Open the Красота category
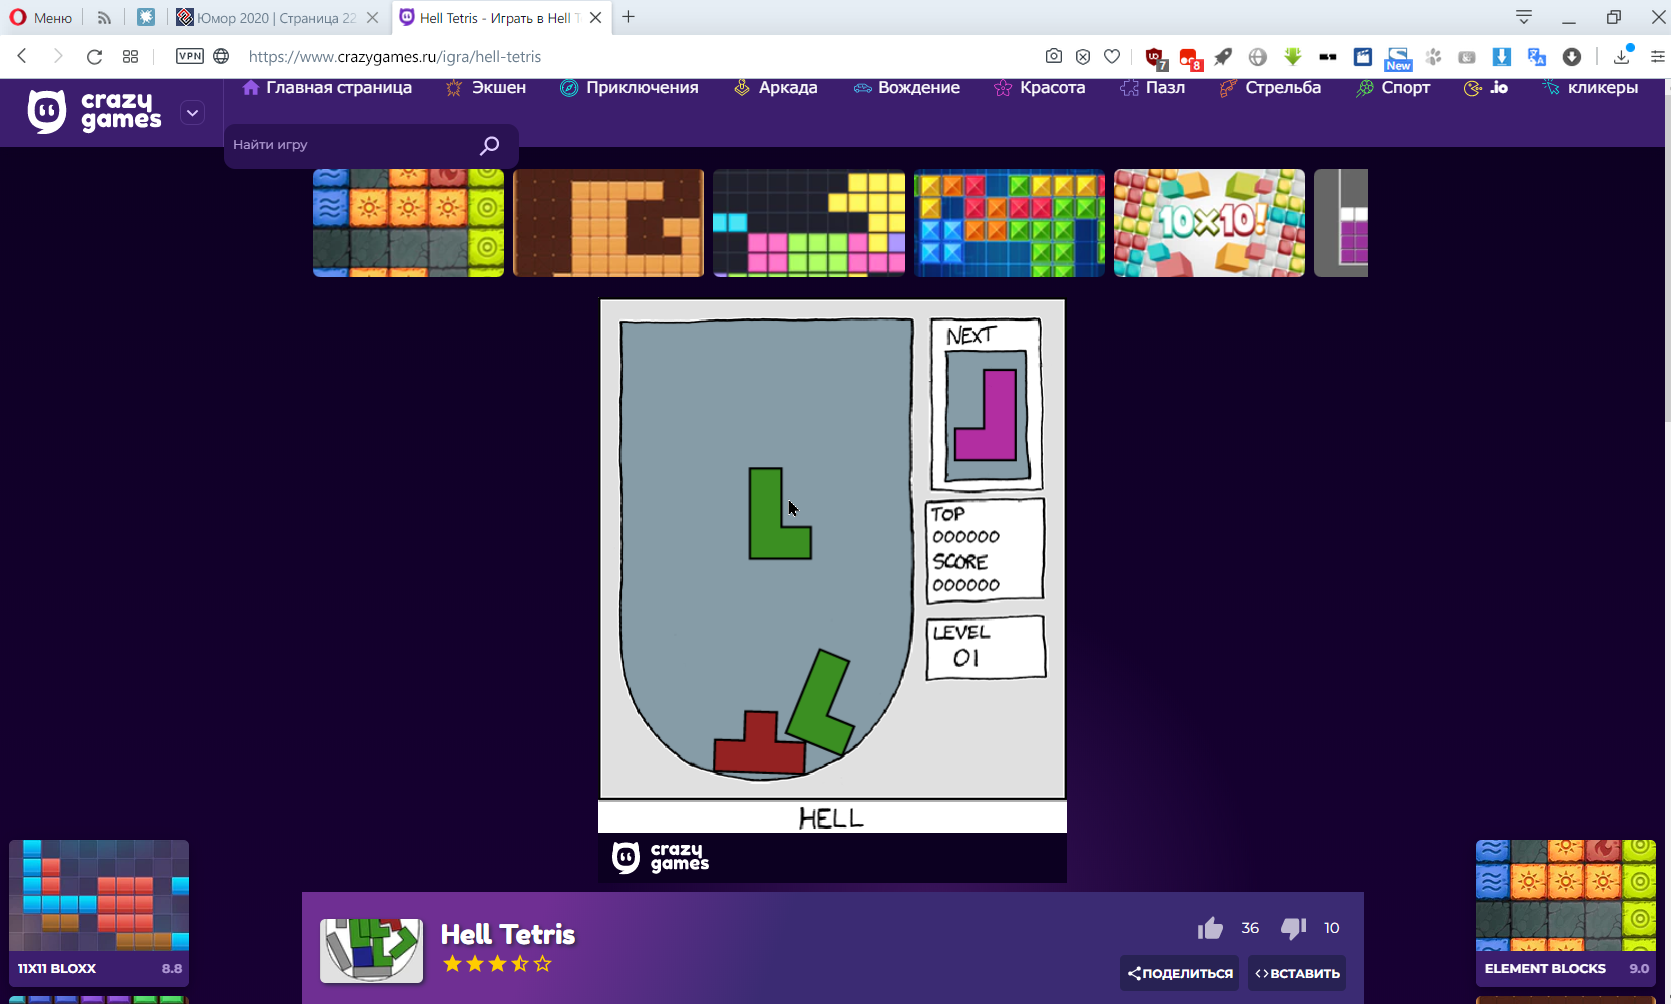1671x1004 pixels. 1039,88
